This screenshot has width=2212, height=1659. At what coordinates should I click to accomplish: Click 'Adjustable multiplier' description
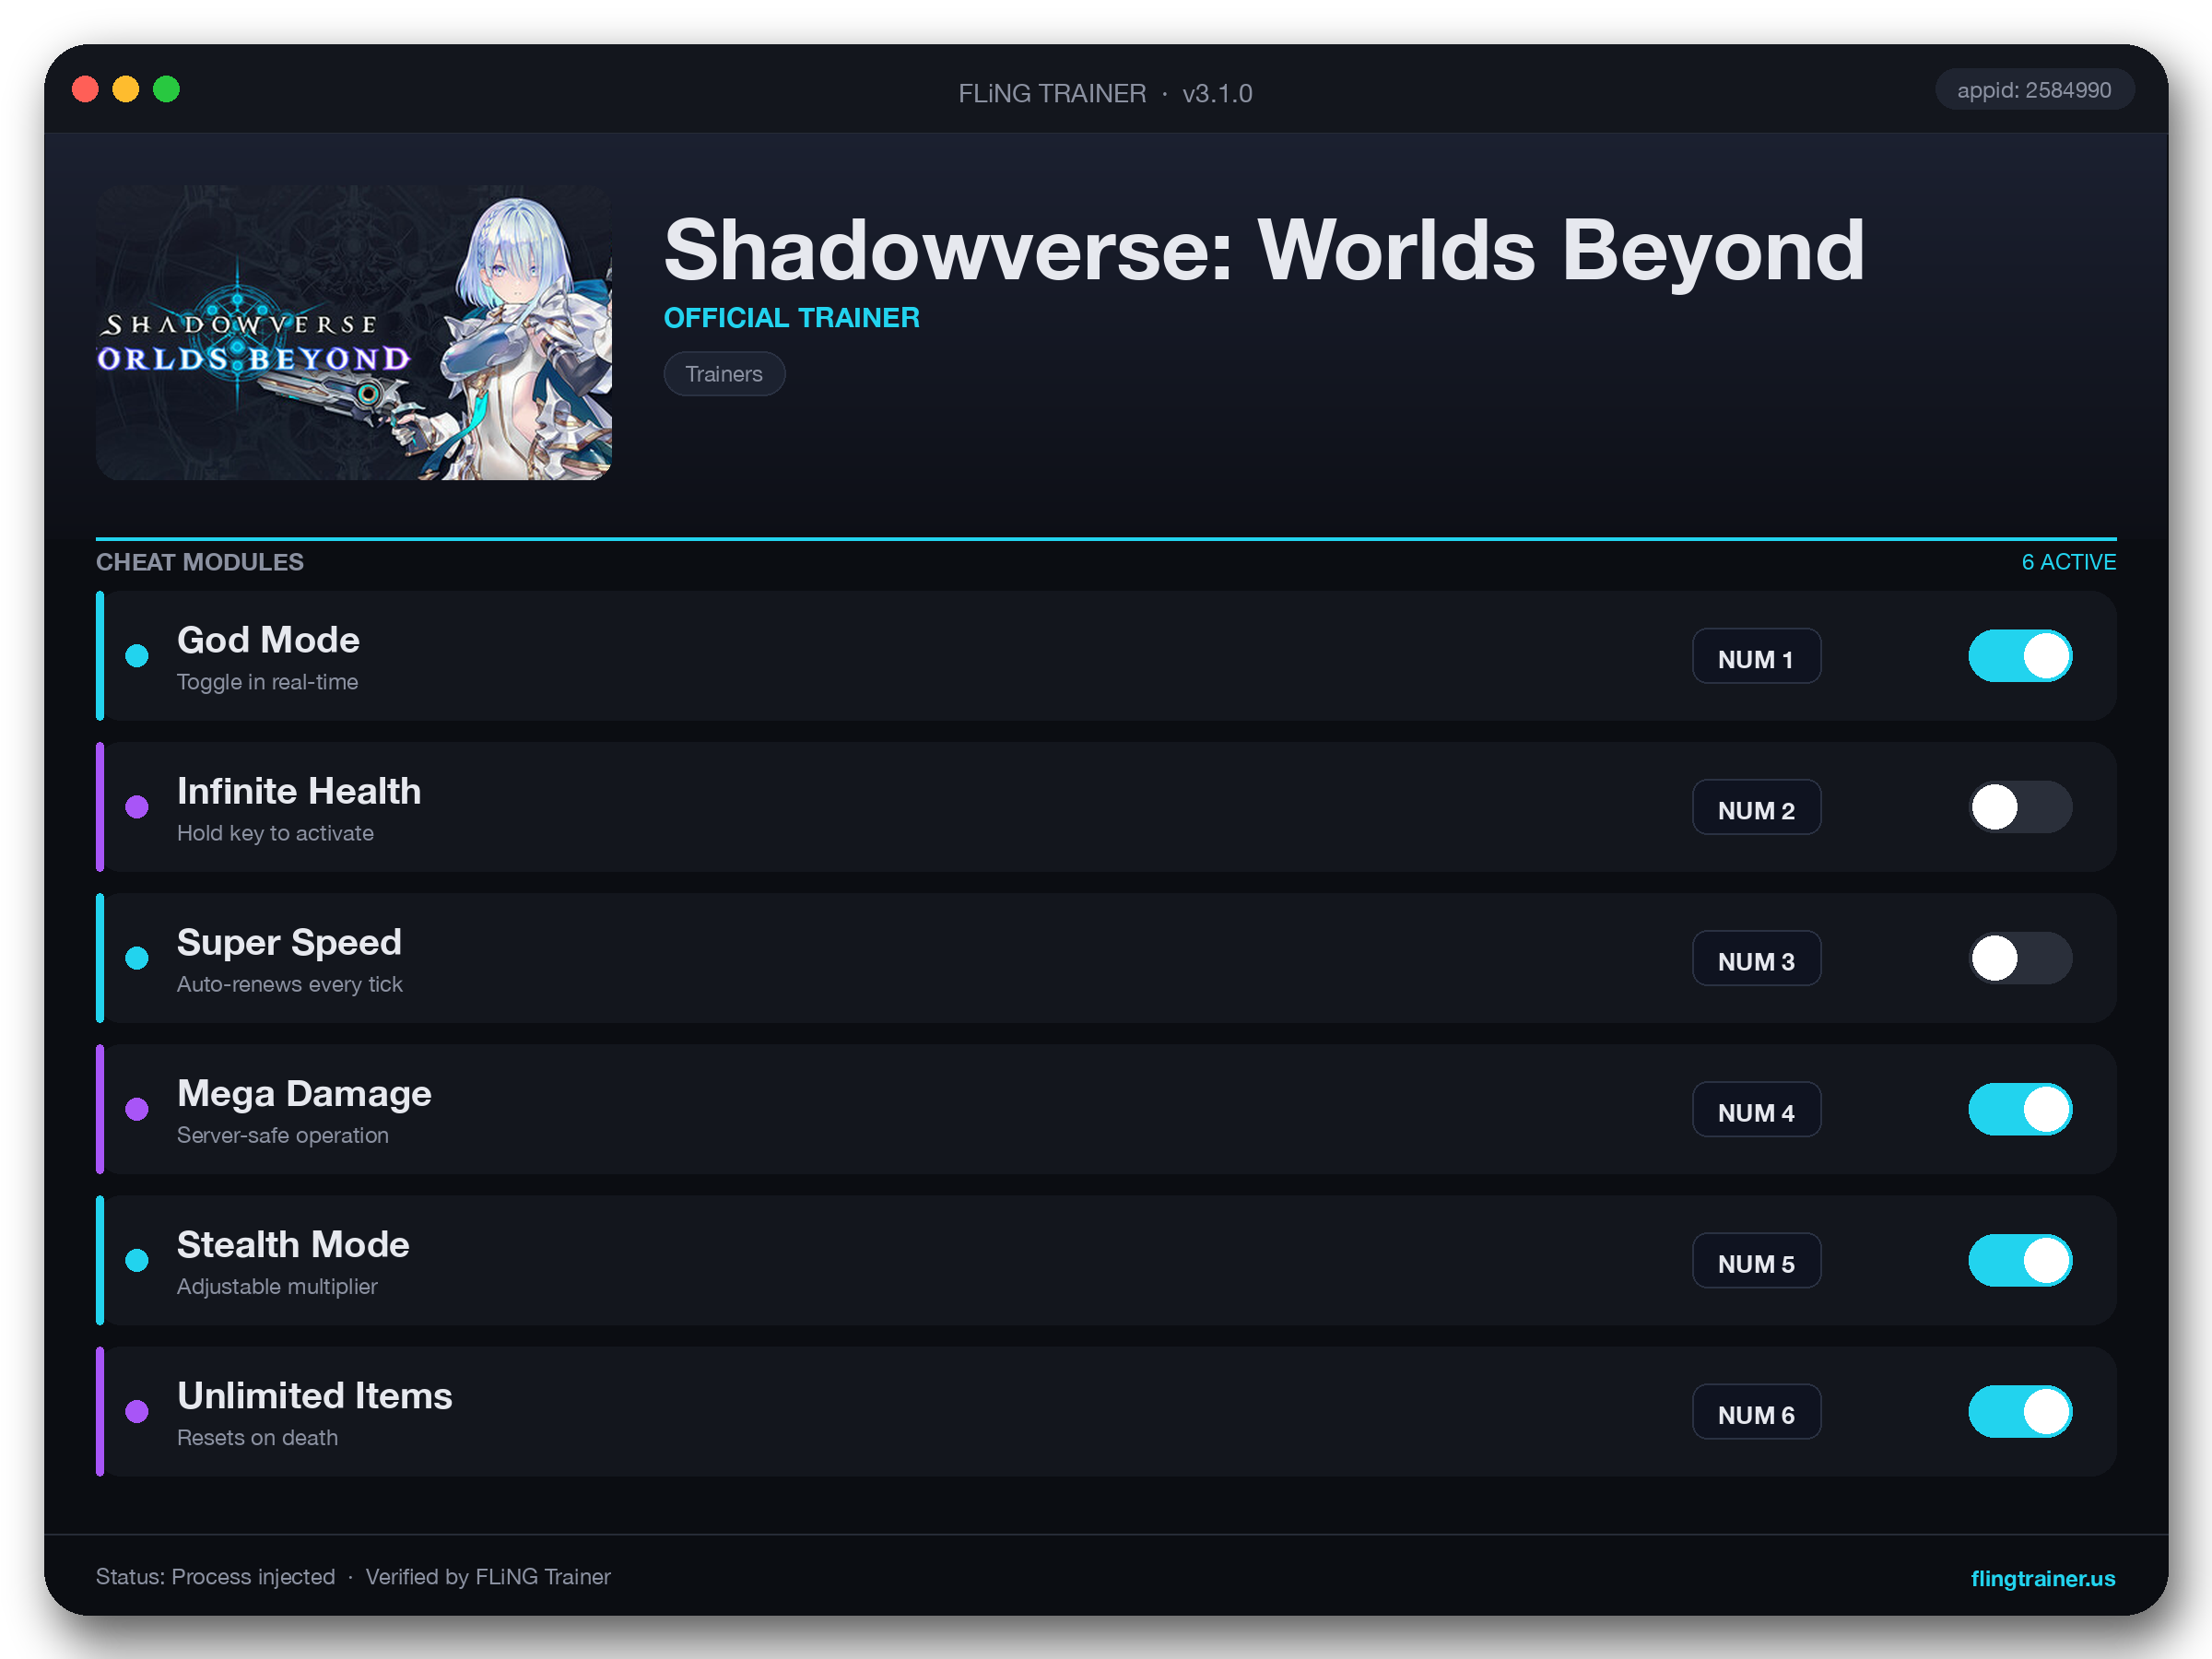(x=277, y=1286)
